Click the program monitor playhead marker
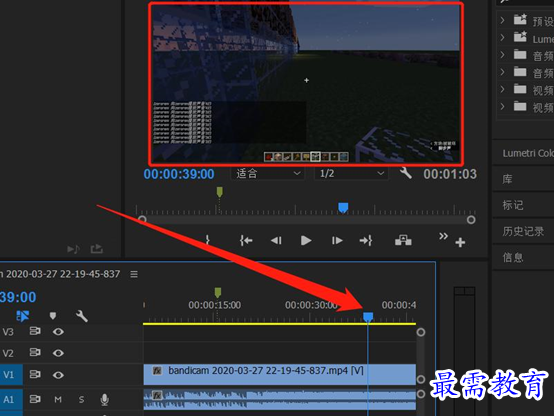The image size is (554, 416). (x=343, y=207)
